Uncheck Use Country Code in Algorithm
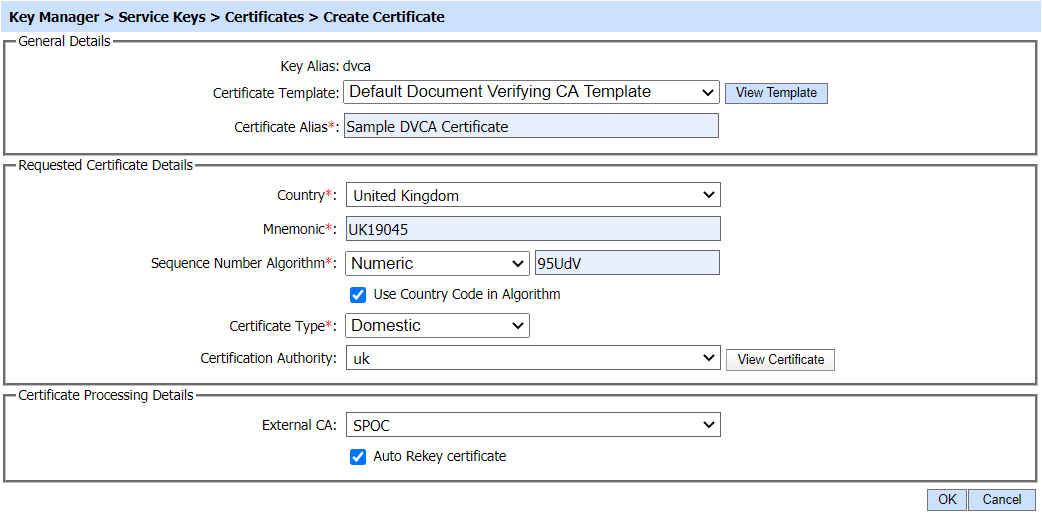This screenshot has width=1042, height=516. [x=358, y=295]
